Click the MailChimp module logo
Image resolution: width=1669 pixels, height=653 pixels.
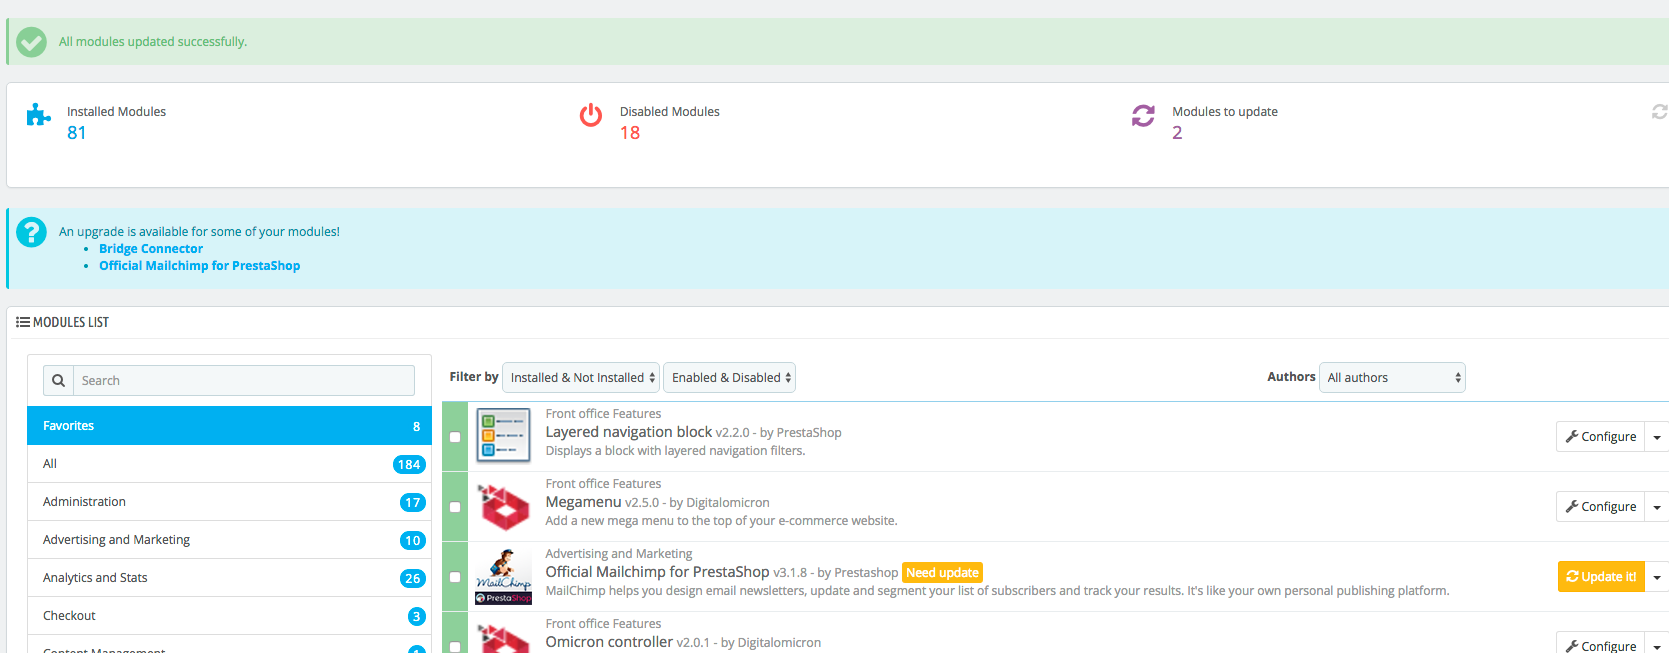point(503,576)
